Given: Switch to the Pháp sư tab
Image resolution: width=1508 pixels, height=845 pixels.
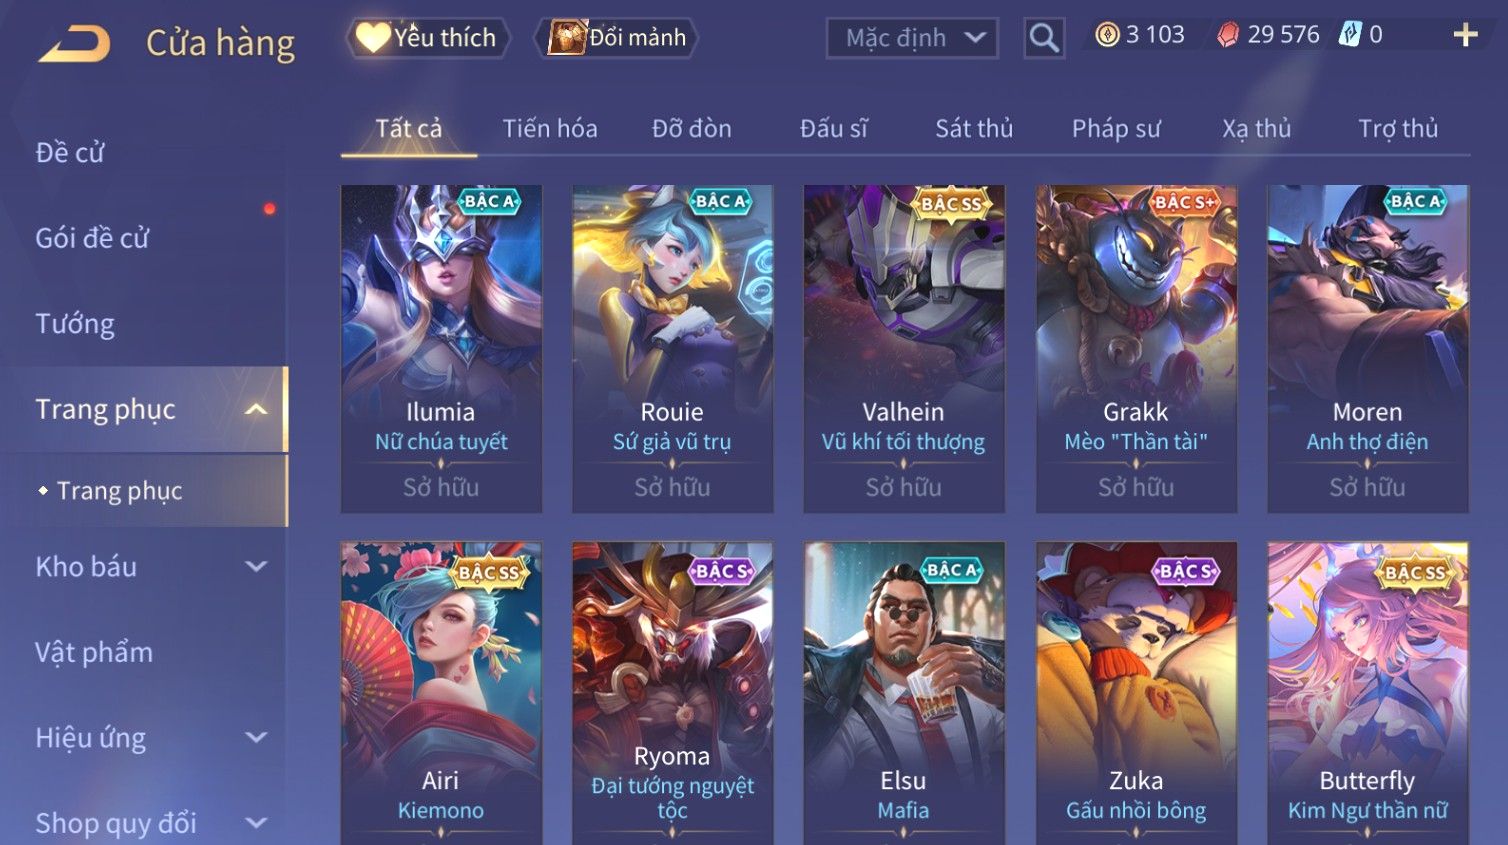Looking at the screenshot, I should (x=1116, y=128).
